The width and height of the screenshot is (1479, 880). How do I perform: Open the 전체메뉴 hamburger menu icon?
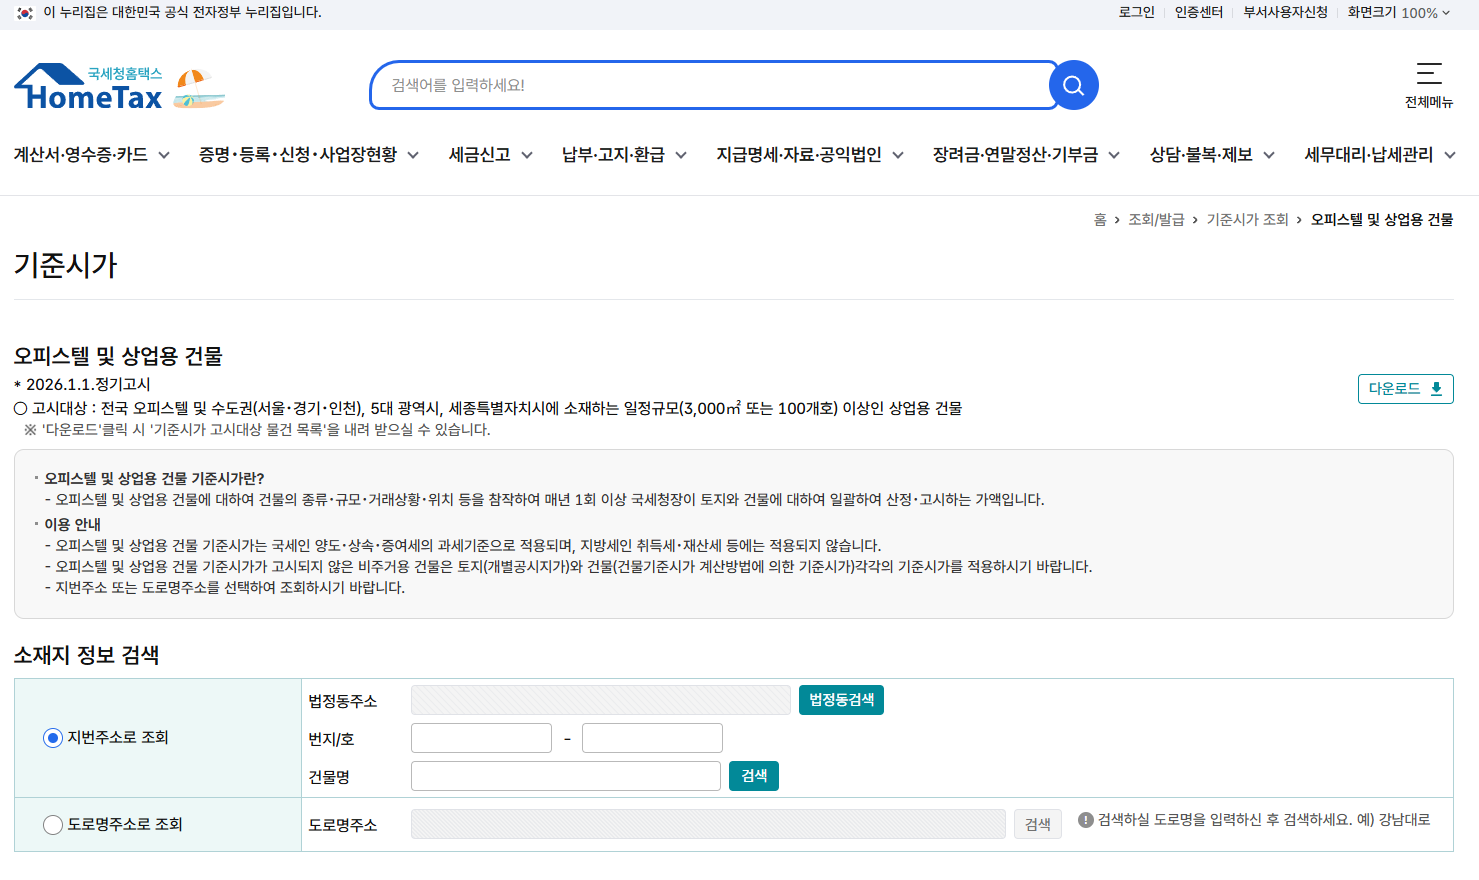(1429, 73)
